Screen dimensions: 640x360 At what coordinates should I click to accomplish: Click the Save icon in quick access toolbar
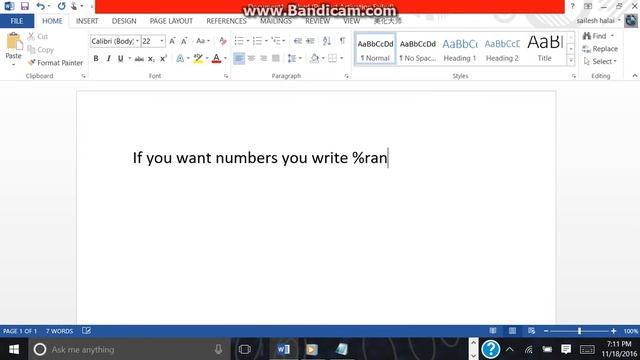click(25, 6)
